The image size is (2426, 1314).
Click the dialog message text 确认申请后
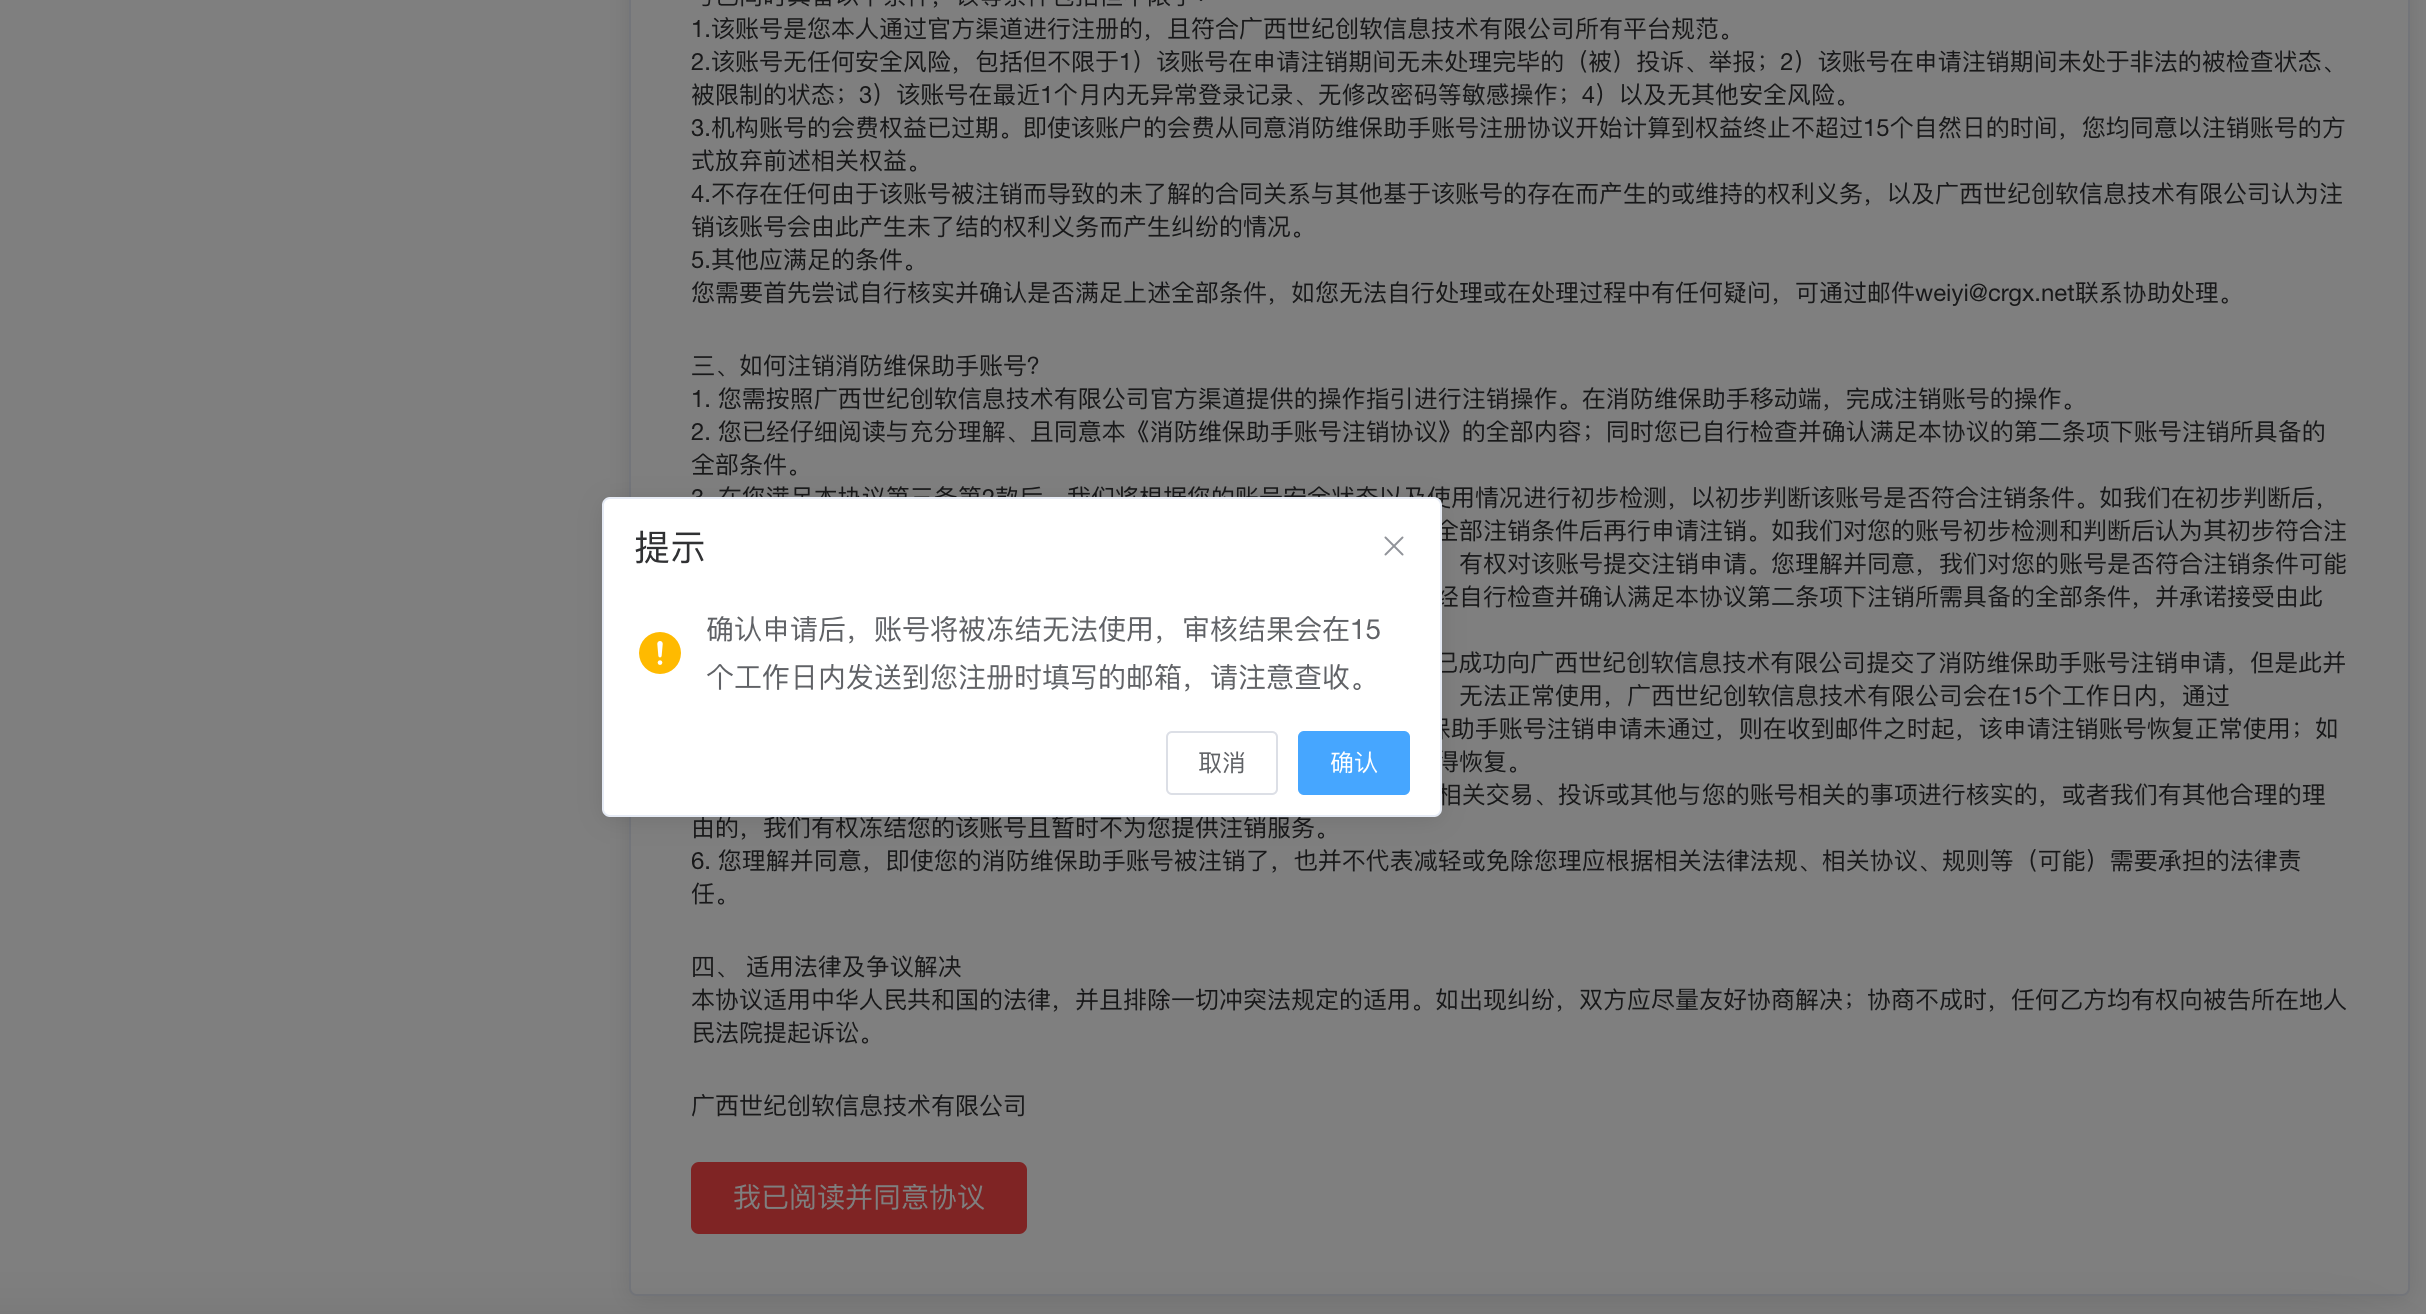1043,653
